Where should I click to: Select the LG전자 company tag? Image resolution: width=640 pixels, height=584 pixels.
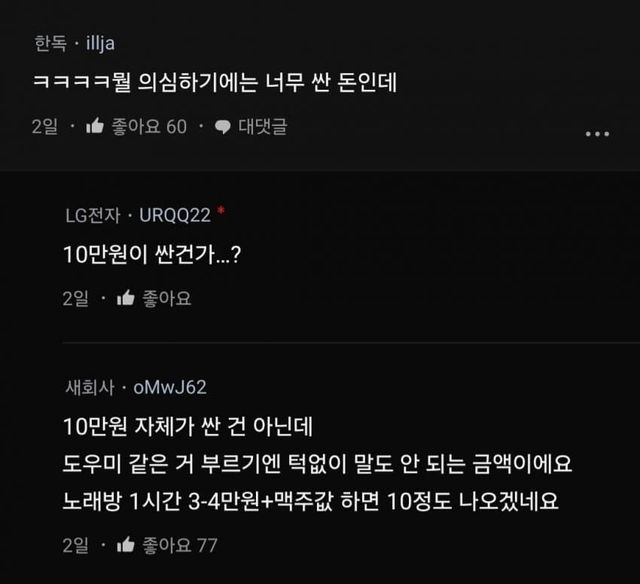[x=93, y=215]
